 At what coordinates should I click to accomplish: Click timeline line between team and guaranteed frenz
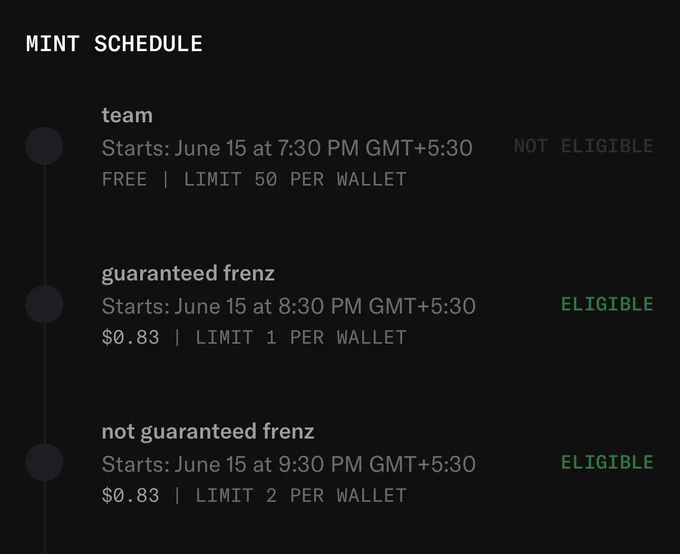[x=44, y=225]
